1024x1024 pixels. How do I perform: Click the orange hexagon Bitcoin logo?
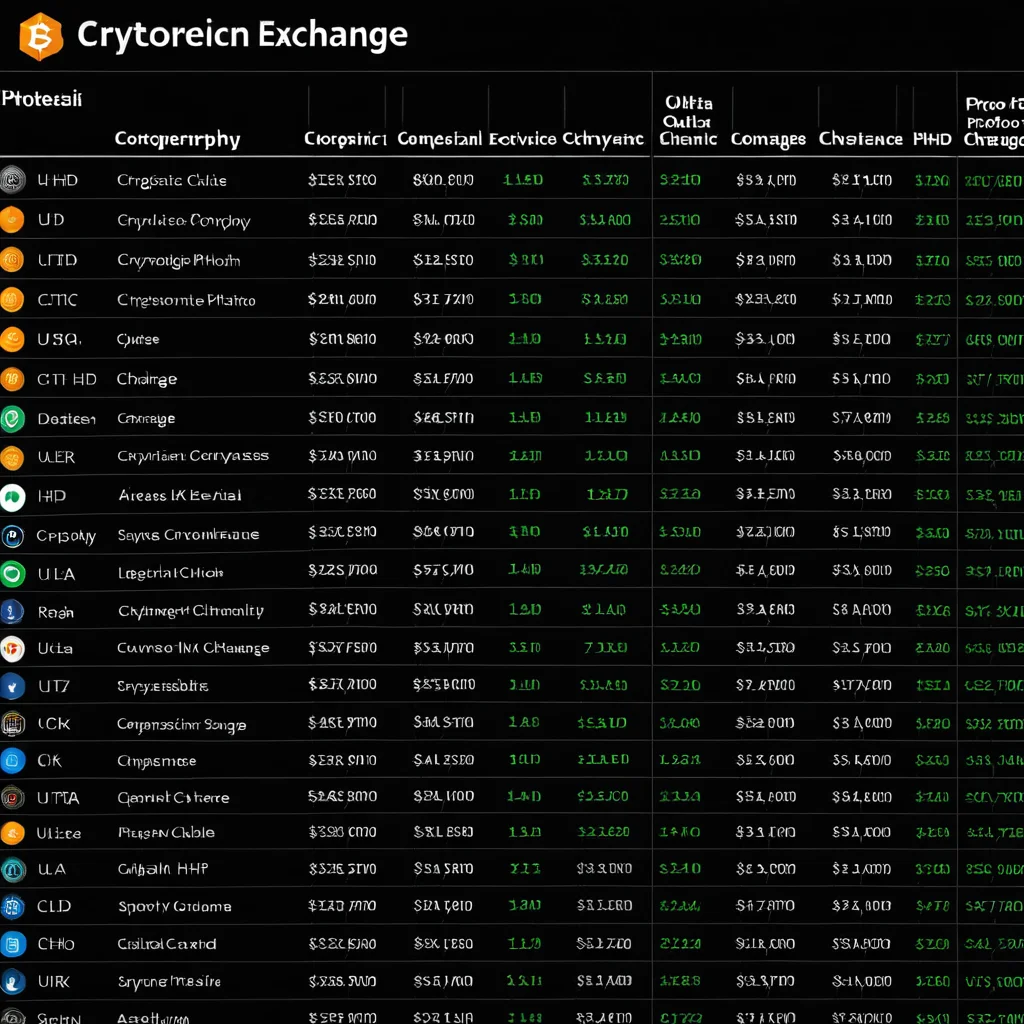tap(40, 37)
